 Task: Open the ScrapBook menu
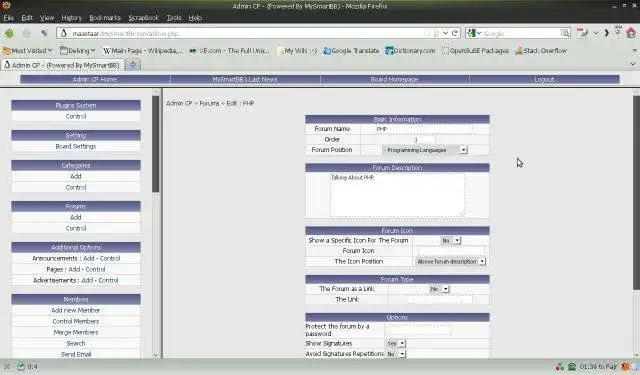coord(143,18)
